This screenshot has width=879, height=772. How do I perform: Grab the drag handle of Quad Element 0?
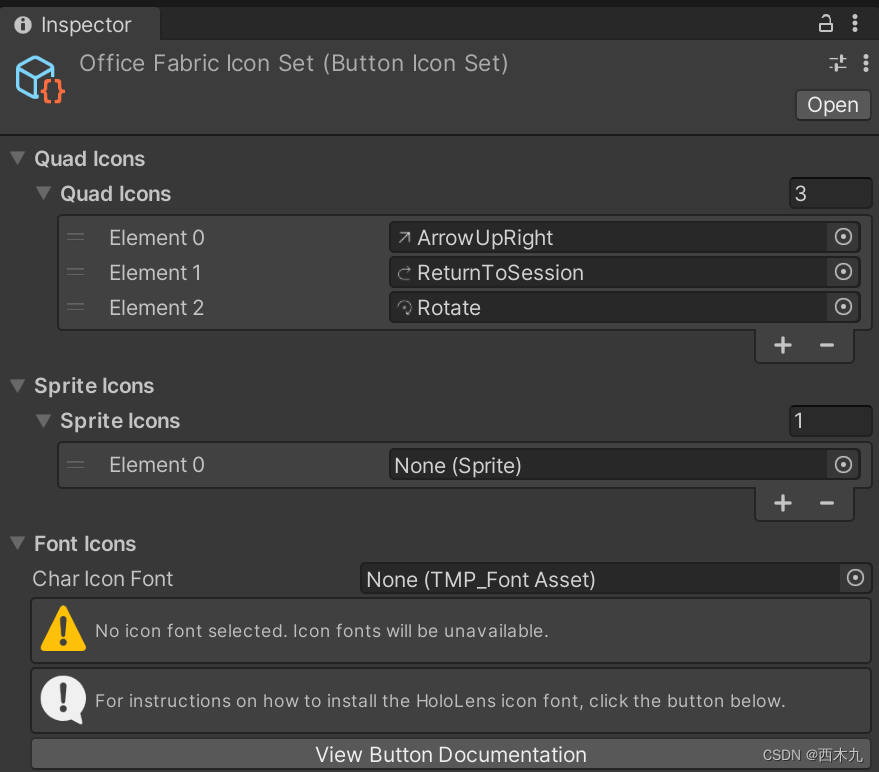click(x=75, y=237)
